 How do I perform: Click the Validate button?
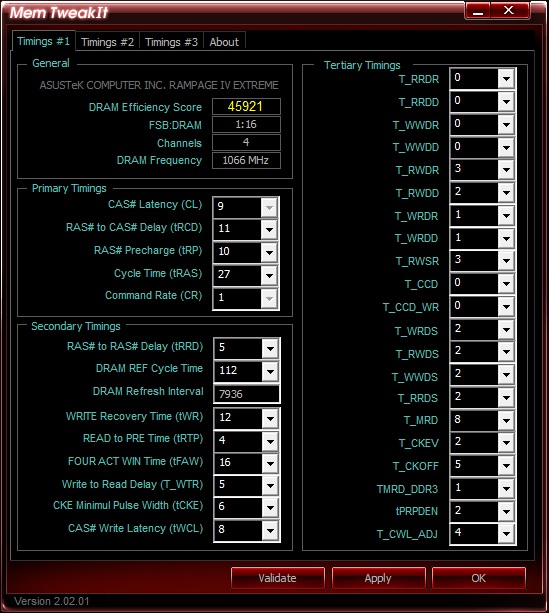point(278,578)
